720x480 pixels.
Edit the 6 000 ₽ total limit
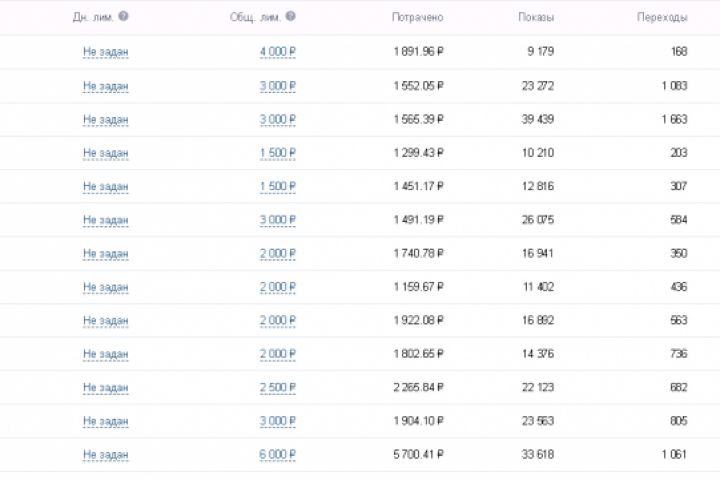pos(277,455)
